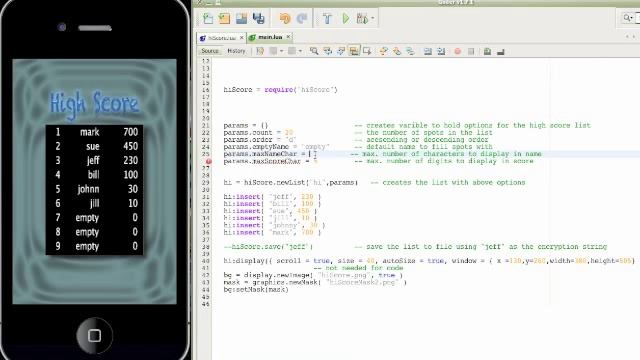
Task: Click the row 7 'empty 0' entry
Action: click(94, 218)
